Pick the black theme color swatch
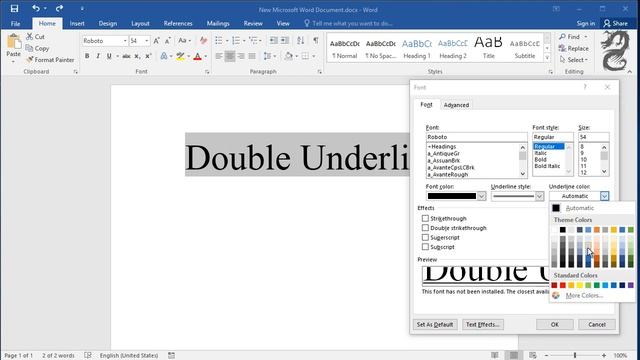640x360 pixels. pos(562,230)
